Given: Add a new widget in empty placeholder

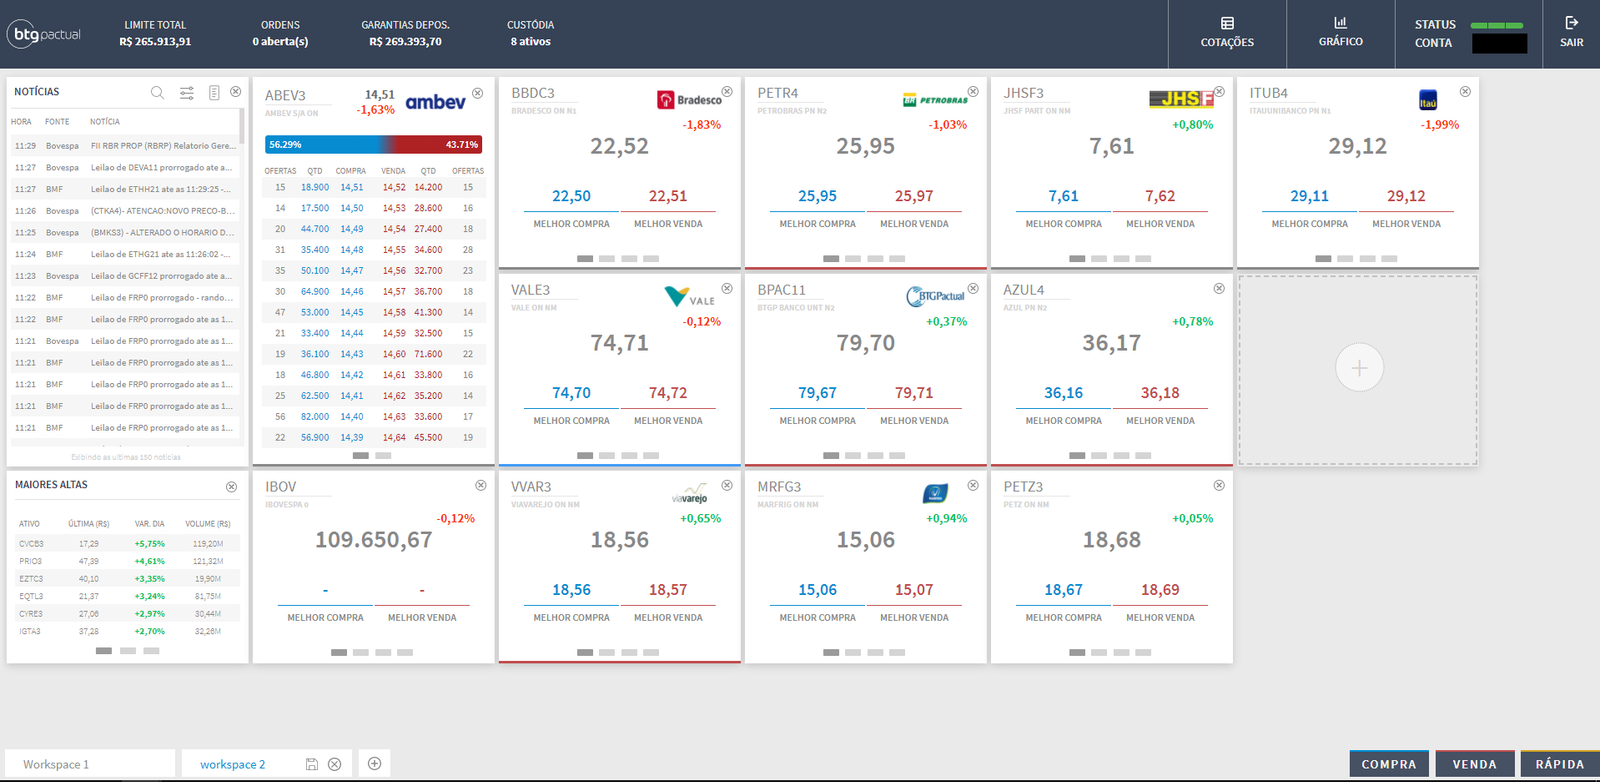Looking at the screenshot, I should point(1359,368).
